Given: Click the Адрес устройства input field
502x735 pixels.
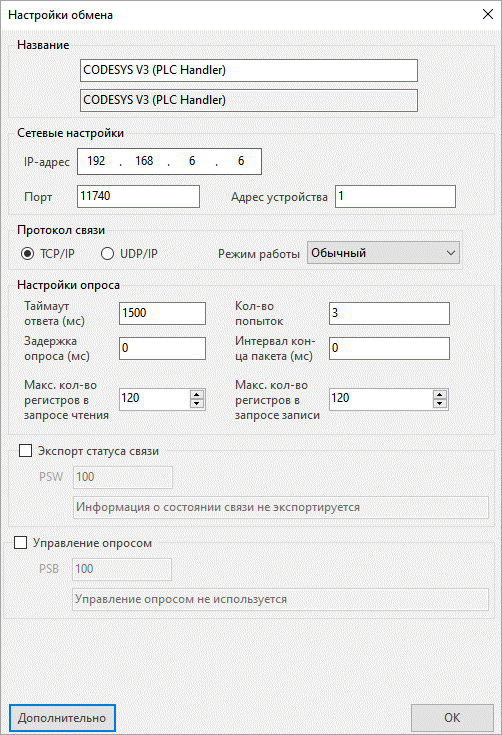Looking at the screenshot, I should 395,196.
